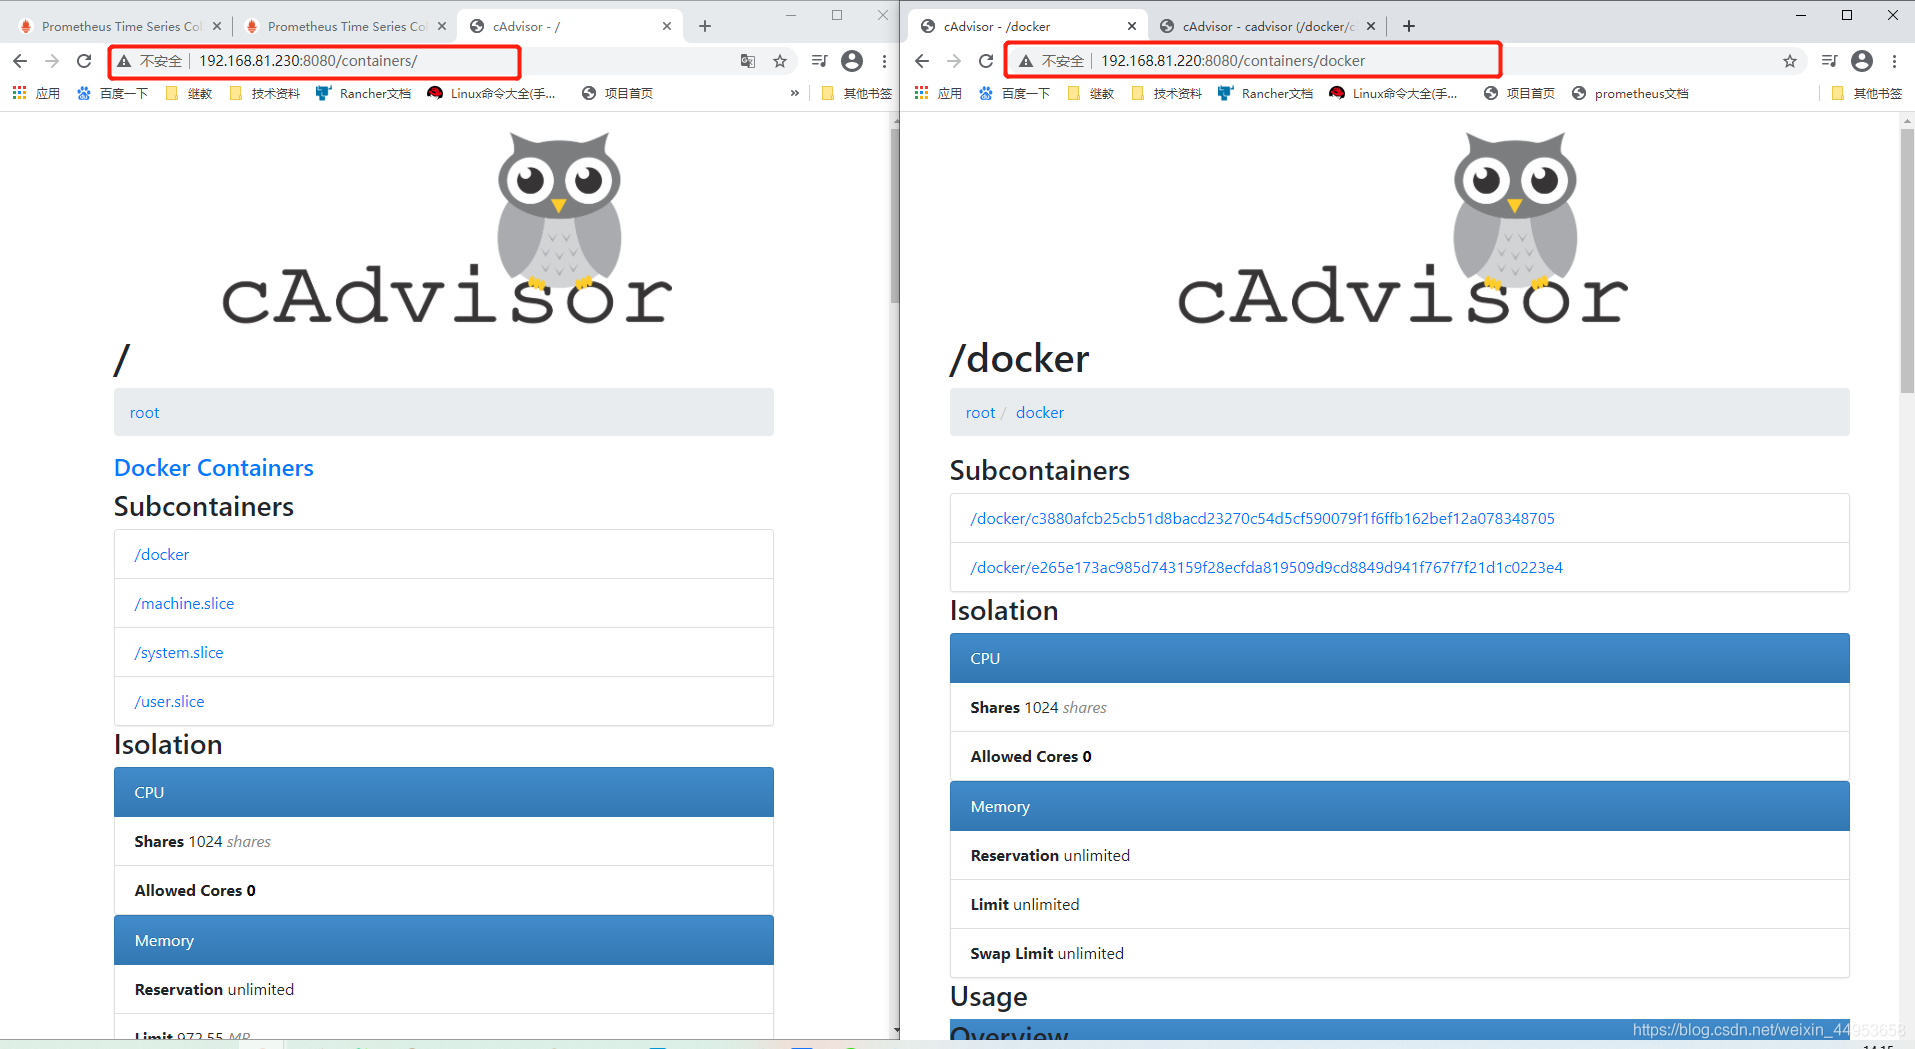Click forward arrow in right browser window

954,61
